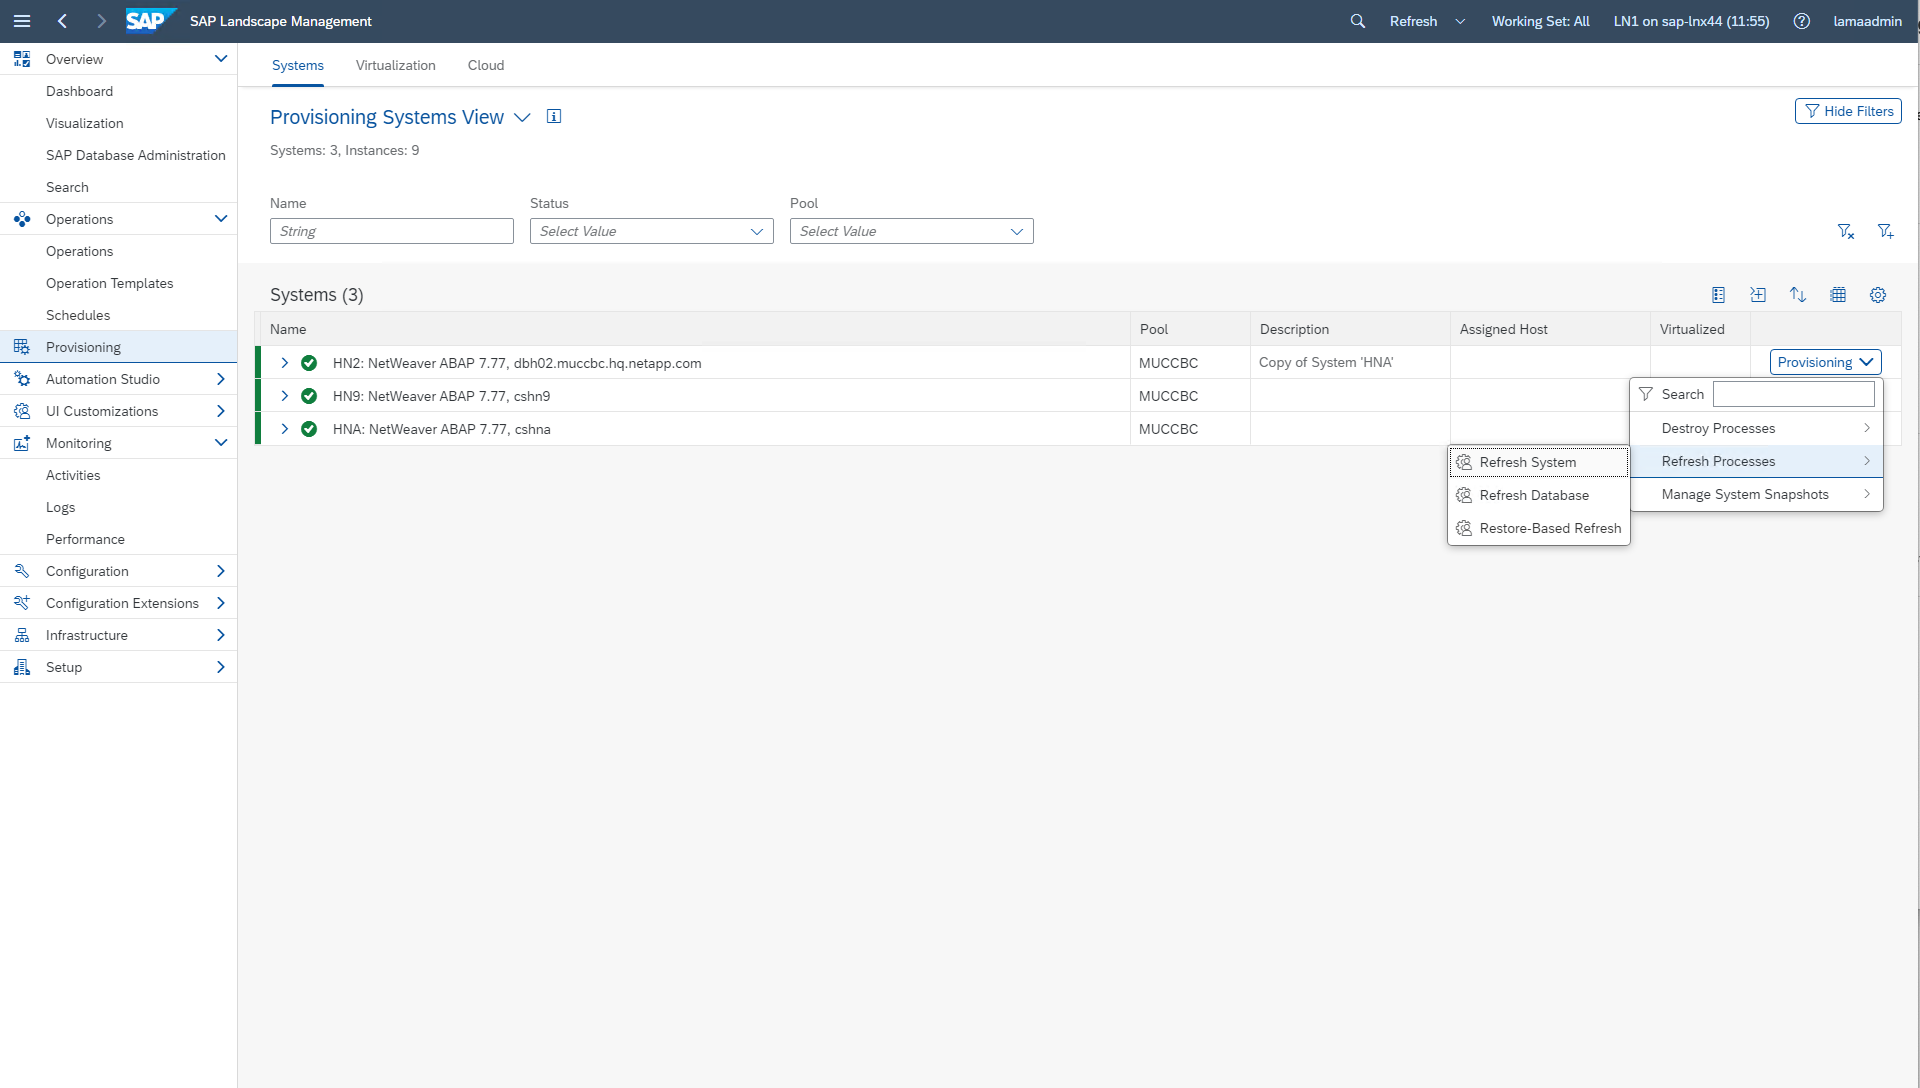Switch to the Virtualization tab
This screenshot has width=1920, height=1088.
[x=395, y=65]
